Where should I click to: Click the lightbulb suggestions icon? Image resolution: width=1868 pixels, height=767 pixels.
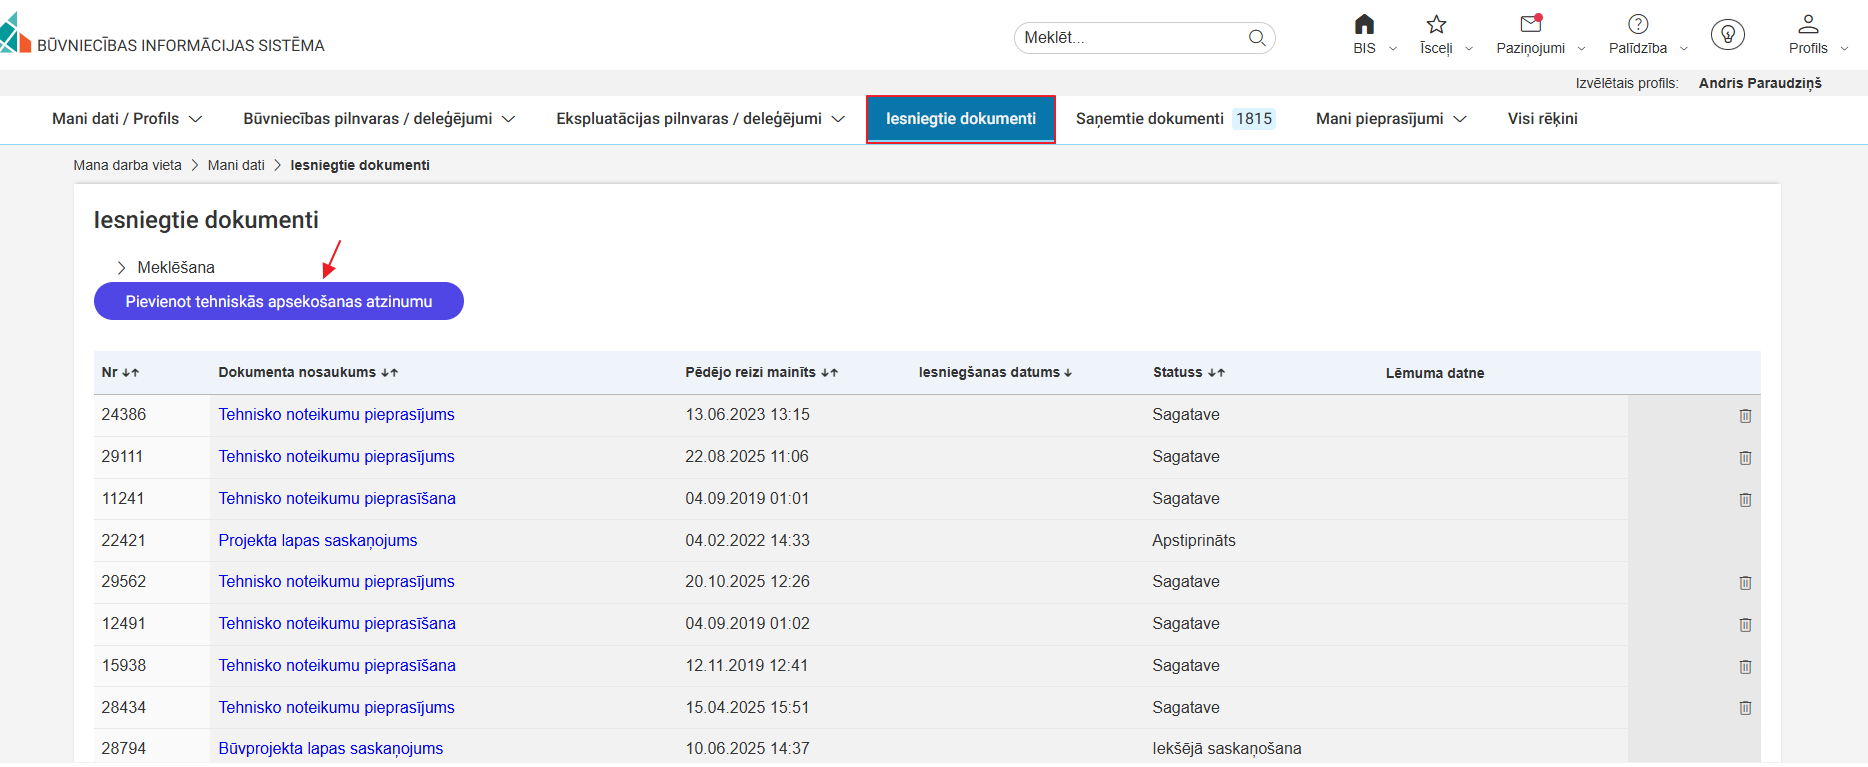tap(1727, 35)
